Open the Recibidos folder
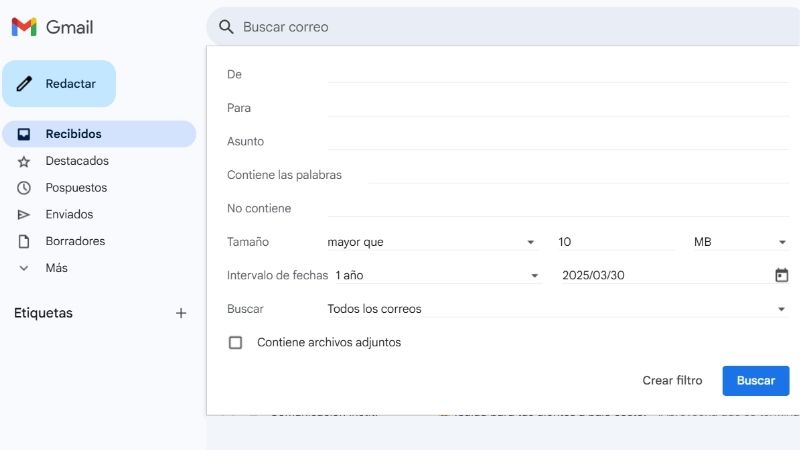This screenshot has height=450, width=800. [99, 134]
